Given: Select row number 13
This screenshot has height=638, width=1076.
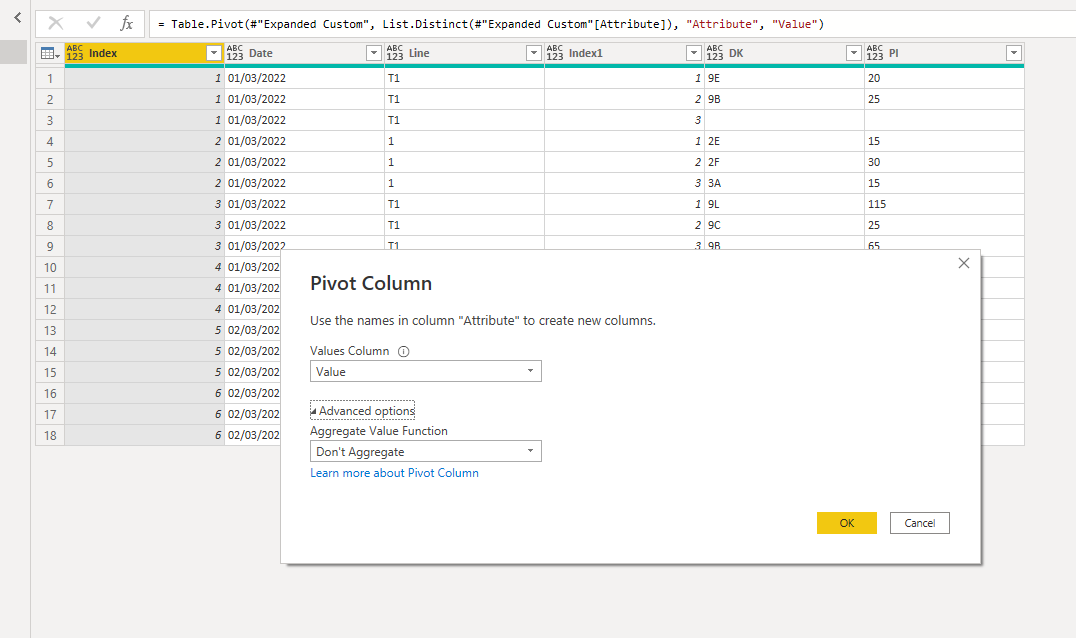Looking at the screenshot, I should [50, 331].
